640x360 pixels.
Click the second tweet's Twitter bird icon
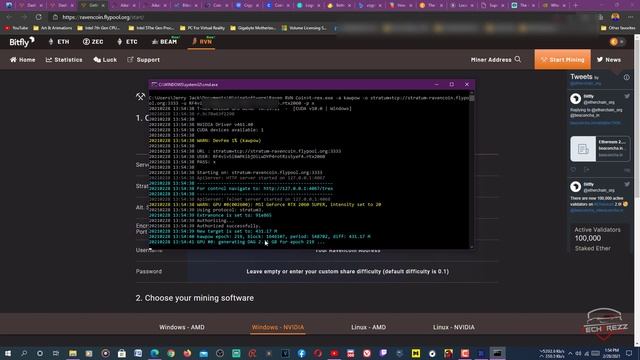click(627, 184)
